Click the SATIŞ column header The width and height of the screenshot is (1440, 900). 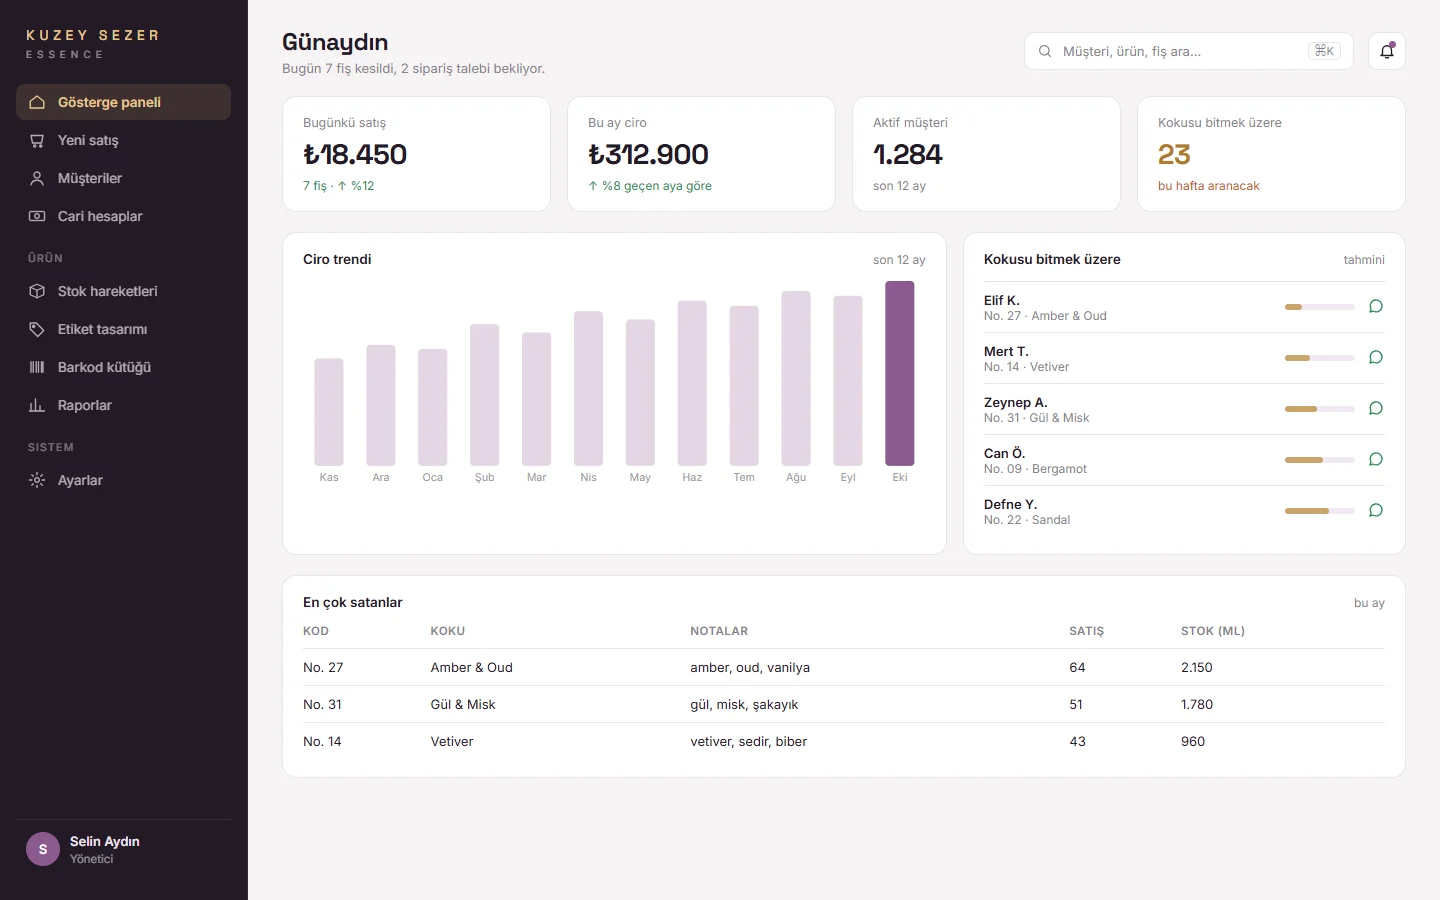(1087, 631)
